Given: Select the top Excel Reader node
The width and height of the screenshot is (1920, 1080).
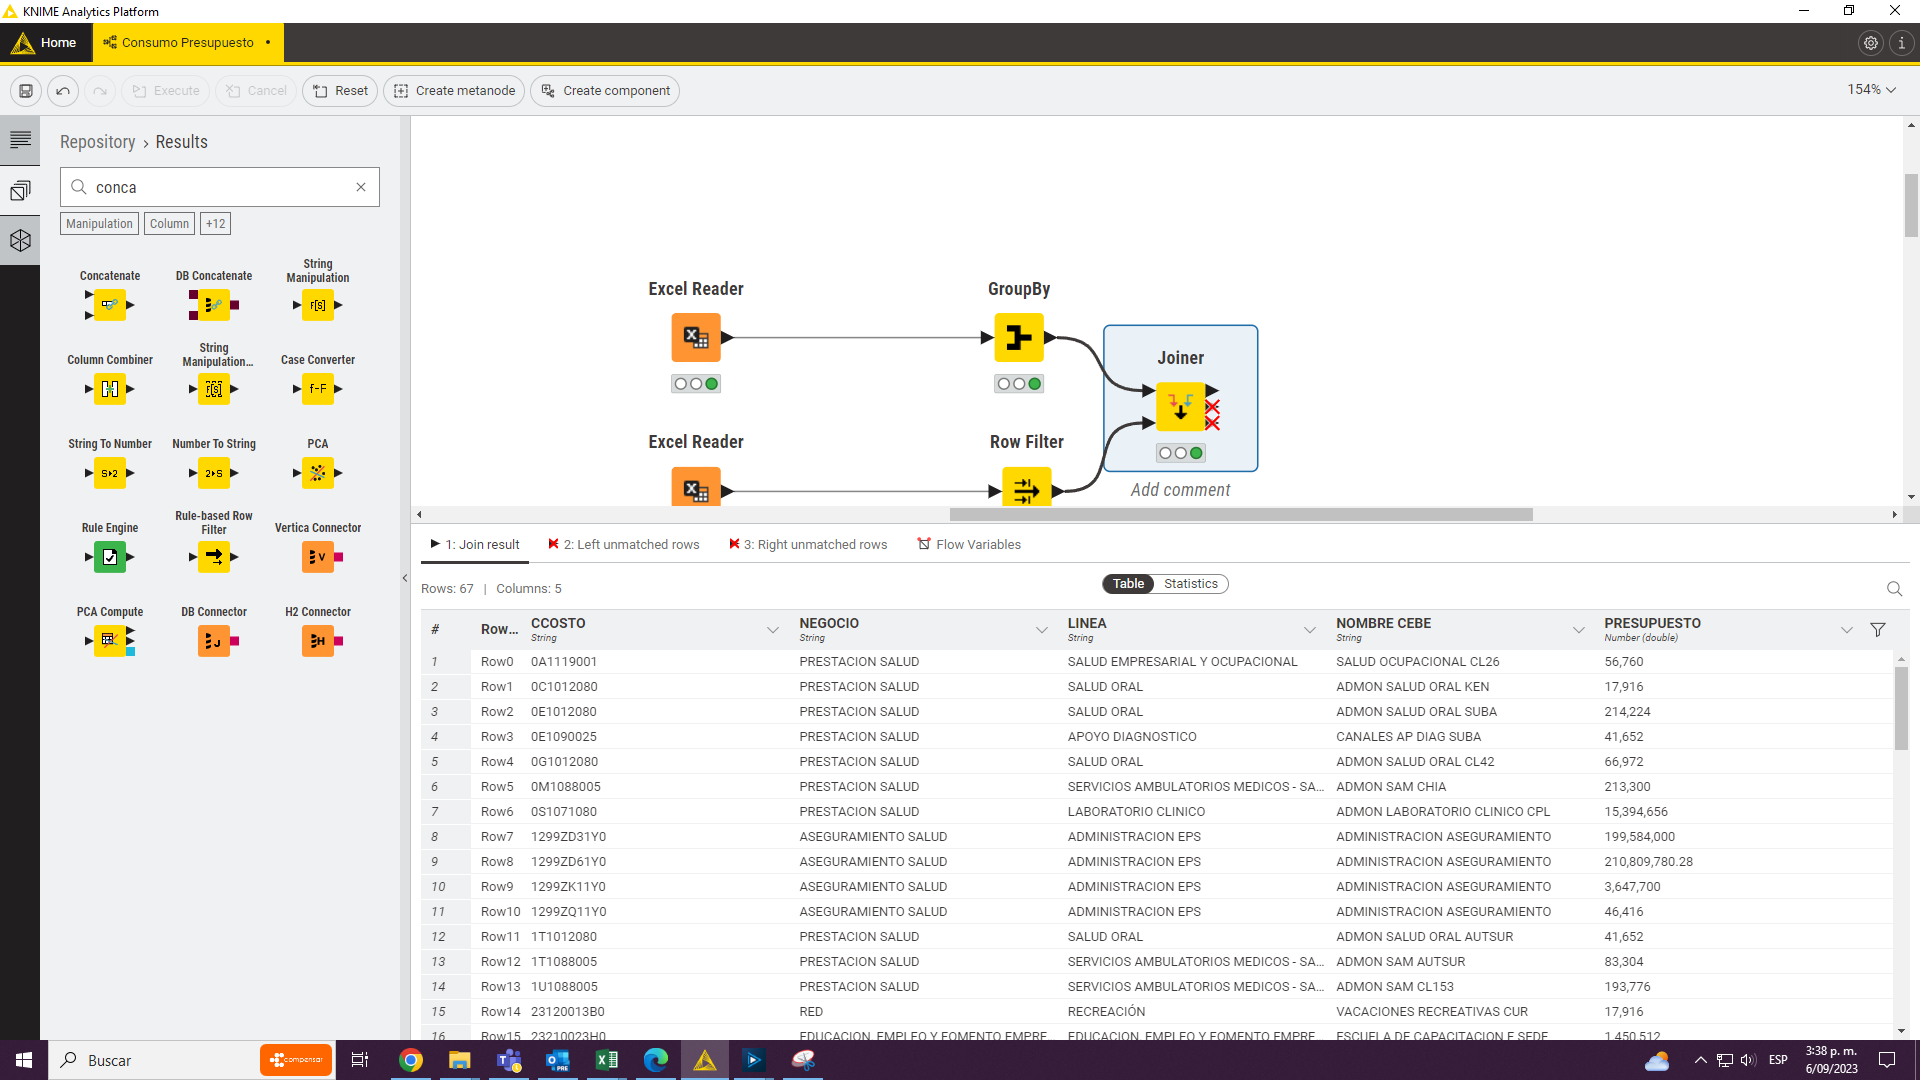Looking at the screenshot, I should tap(696, 338).
